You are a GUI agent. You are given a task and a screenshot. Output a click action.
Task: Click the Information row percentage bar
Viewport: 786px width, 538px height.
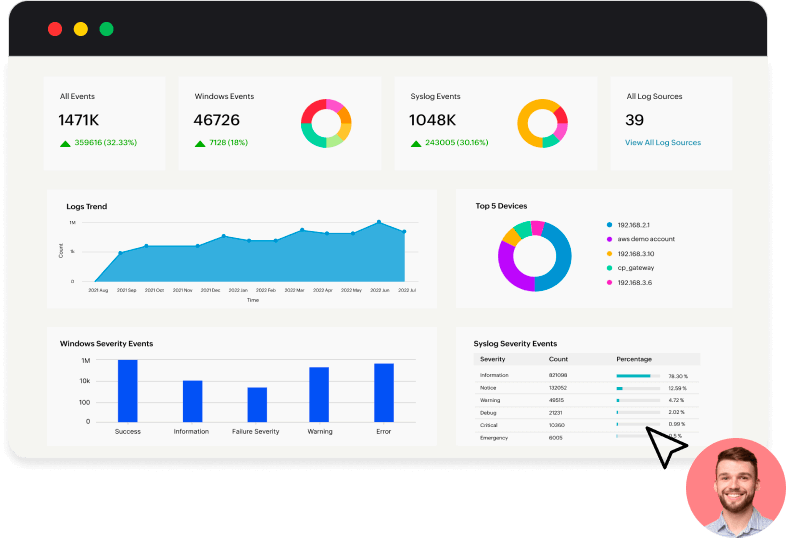637,376
